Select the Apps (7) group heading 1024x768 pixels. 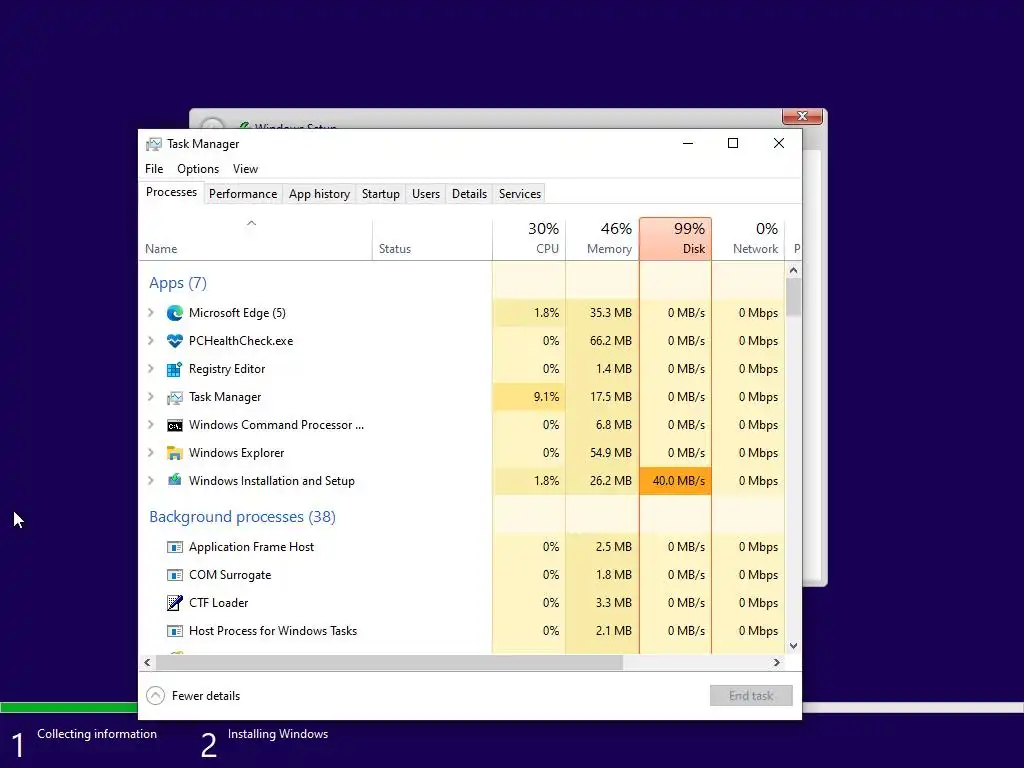[178, 283]
